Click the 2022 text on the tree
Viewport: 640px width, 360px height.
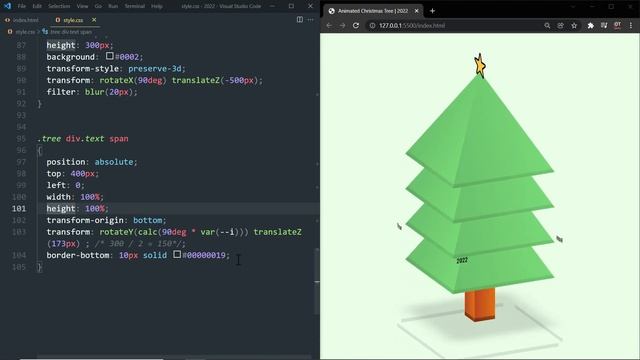click(462, 260)
